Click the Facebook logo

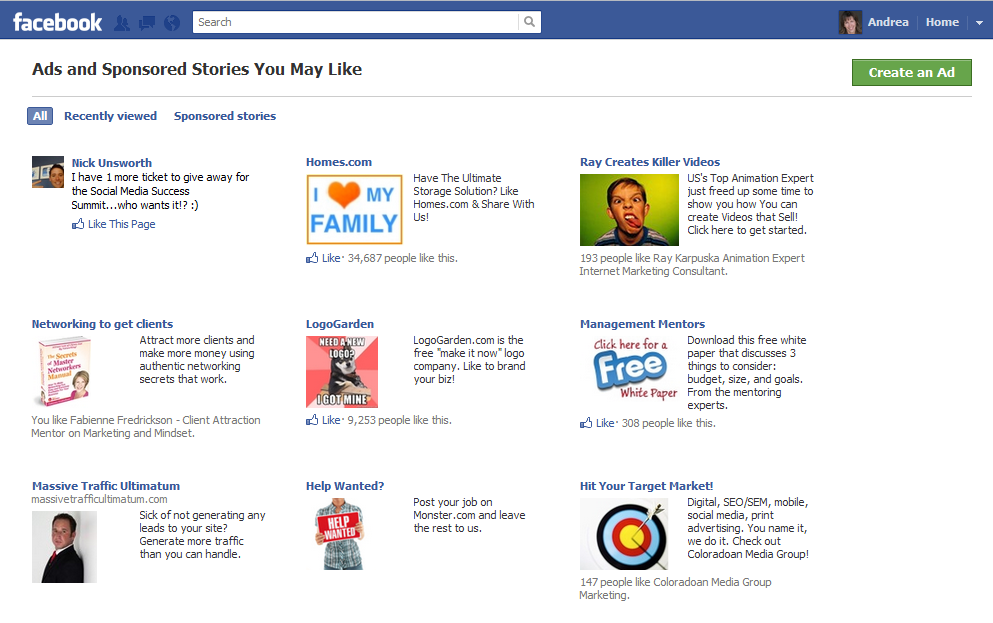pos(57,23)
